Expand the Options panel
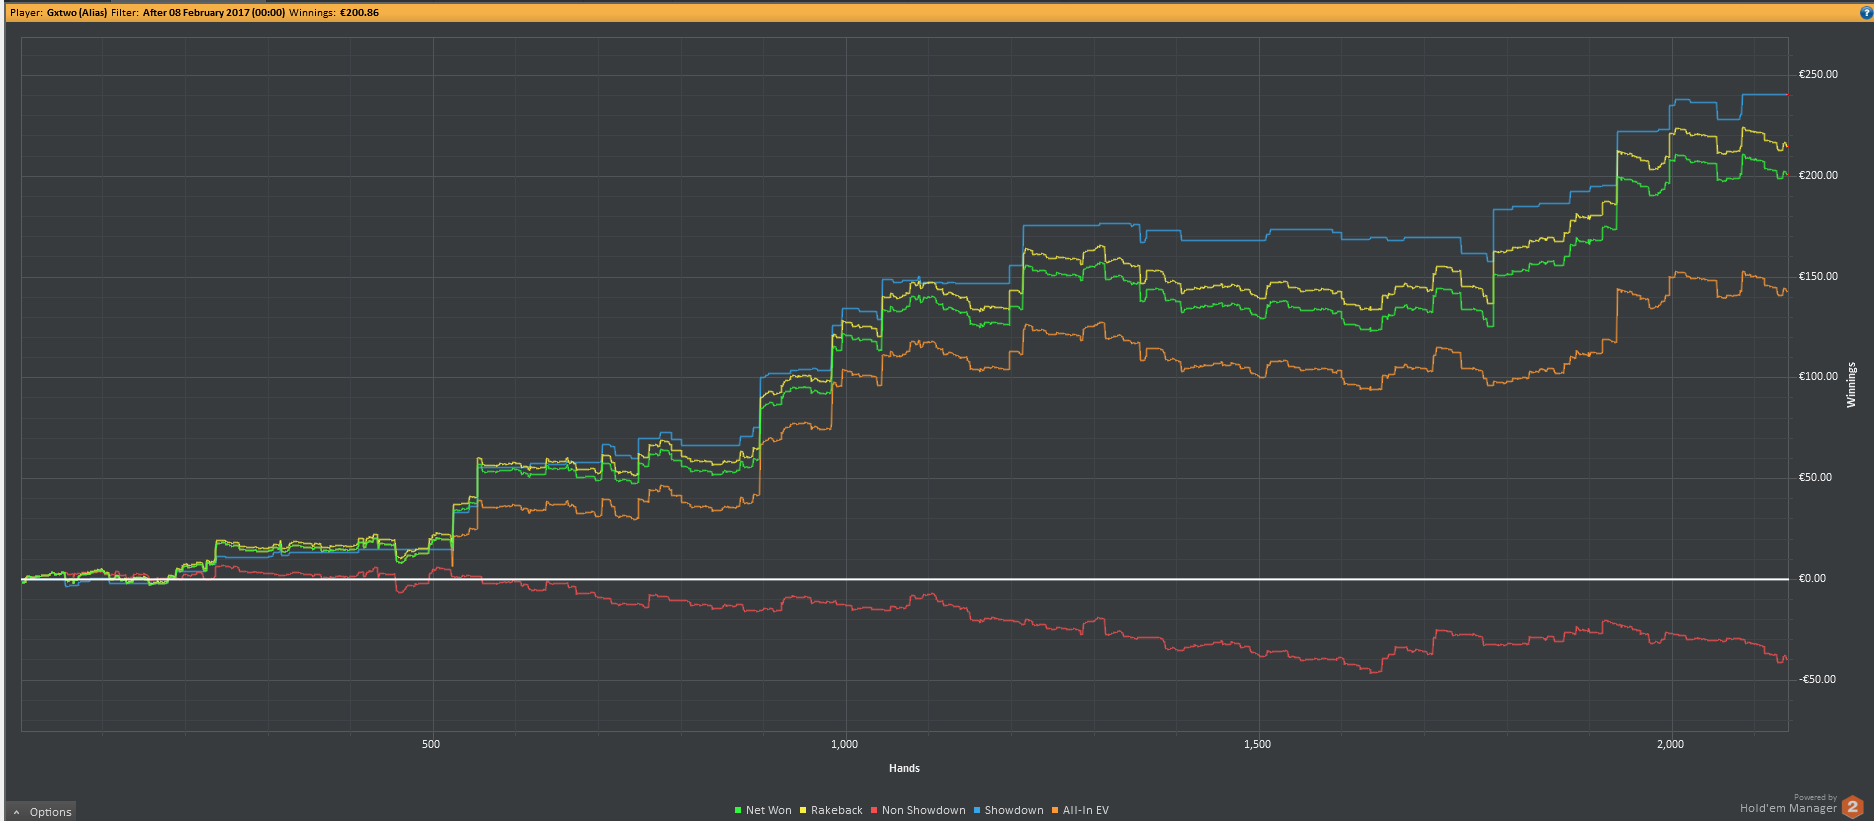1874x821 pixels. click(x=42, y=812)
